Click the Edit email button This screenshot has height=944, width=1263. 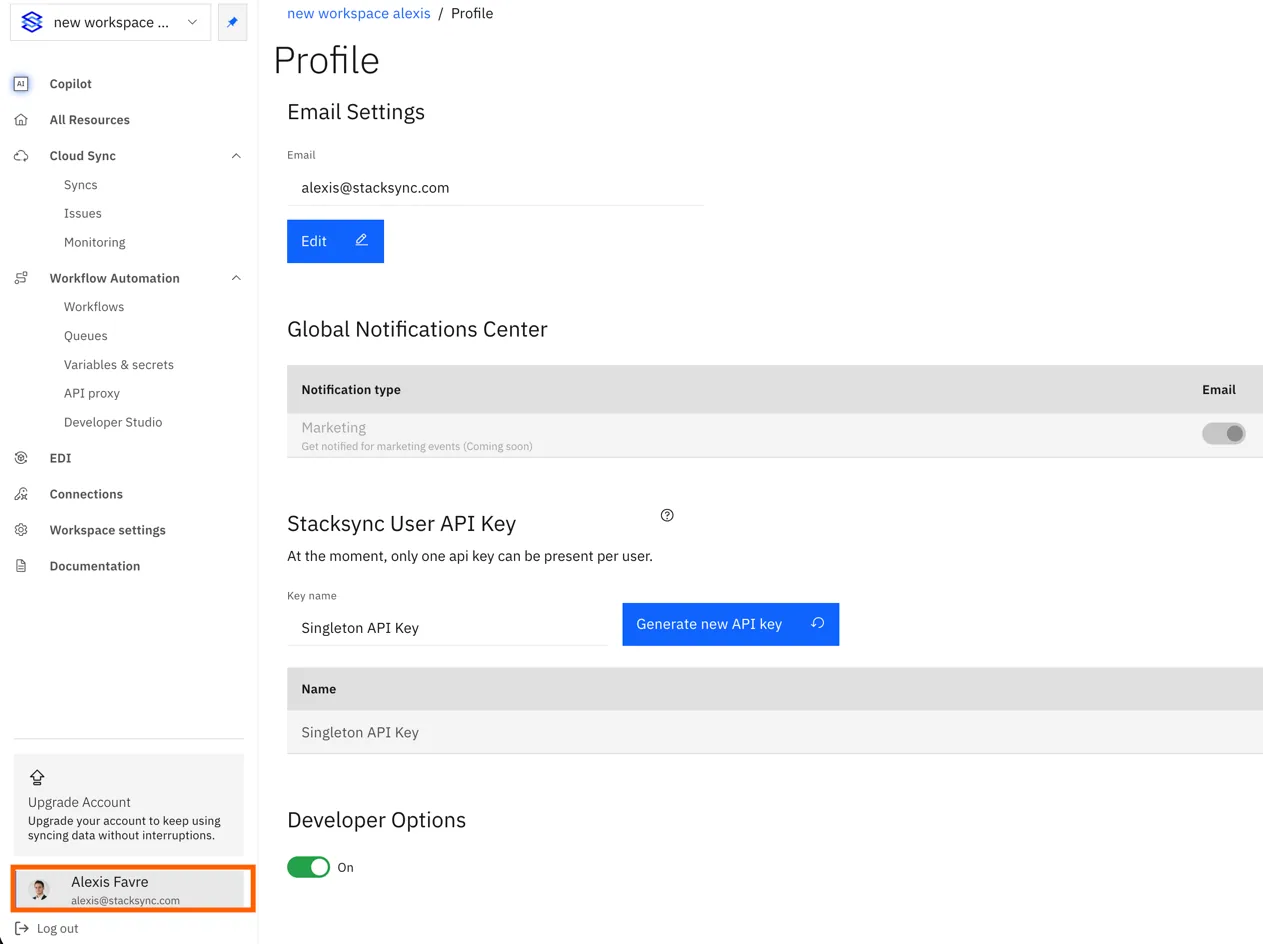coord(335,241)
